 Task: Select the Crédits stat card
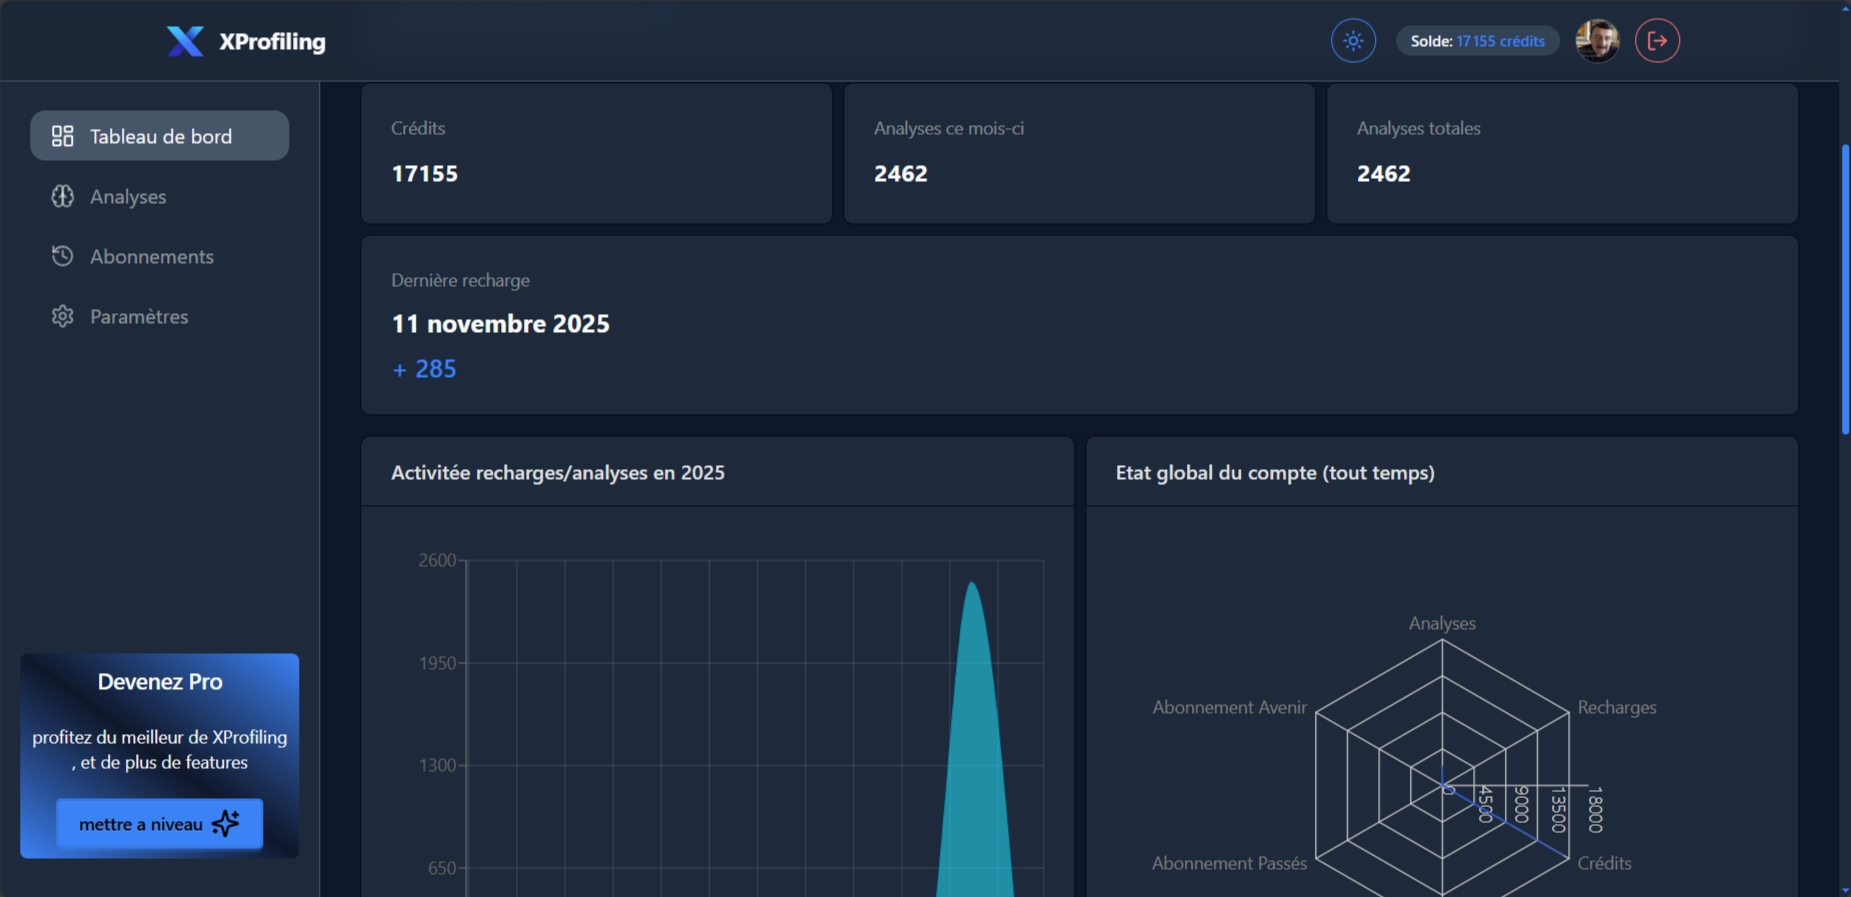tap(596, 153)
